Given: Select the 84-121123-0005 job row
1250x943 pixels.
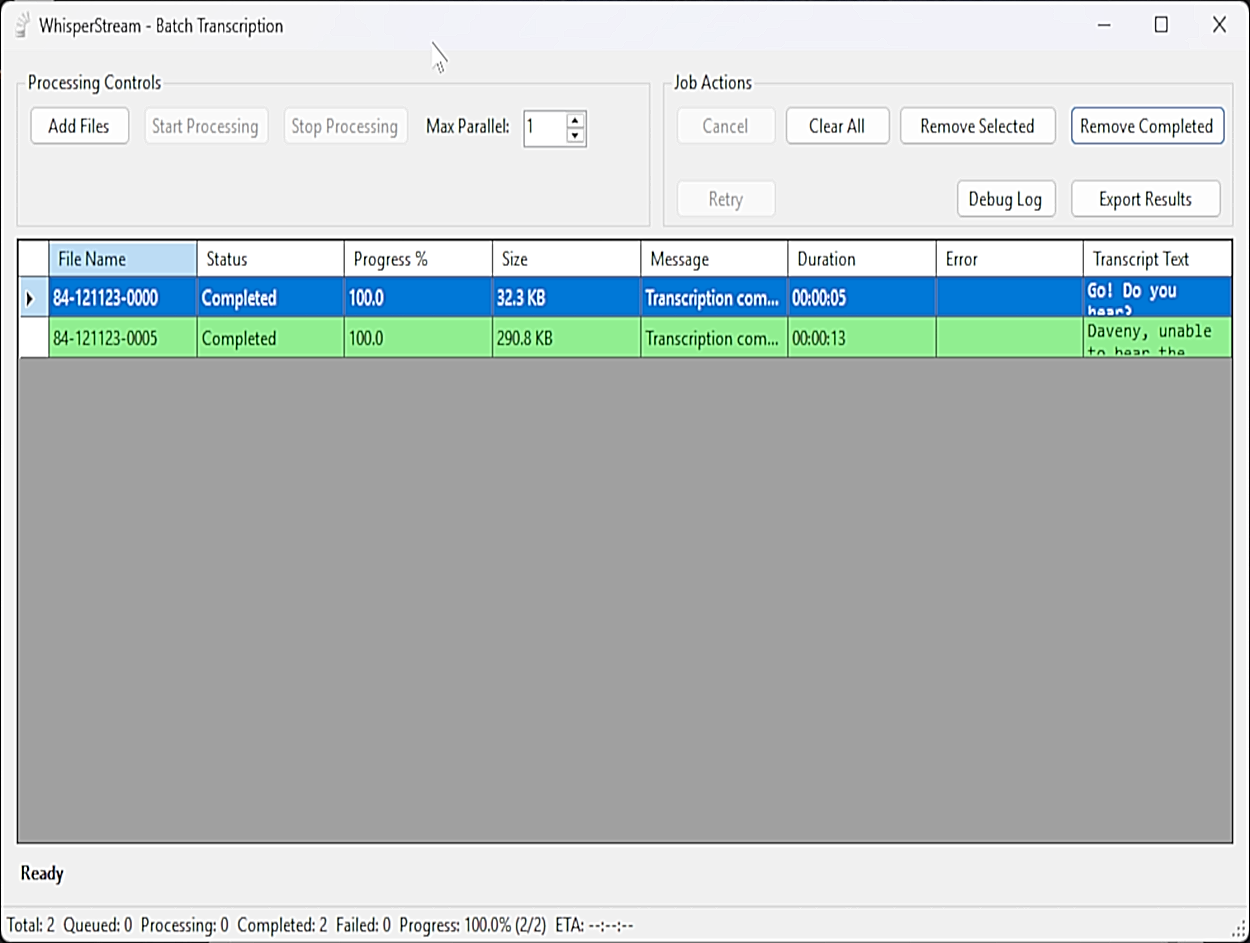Looking at the screenshot, I should click(122, 338).
